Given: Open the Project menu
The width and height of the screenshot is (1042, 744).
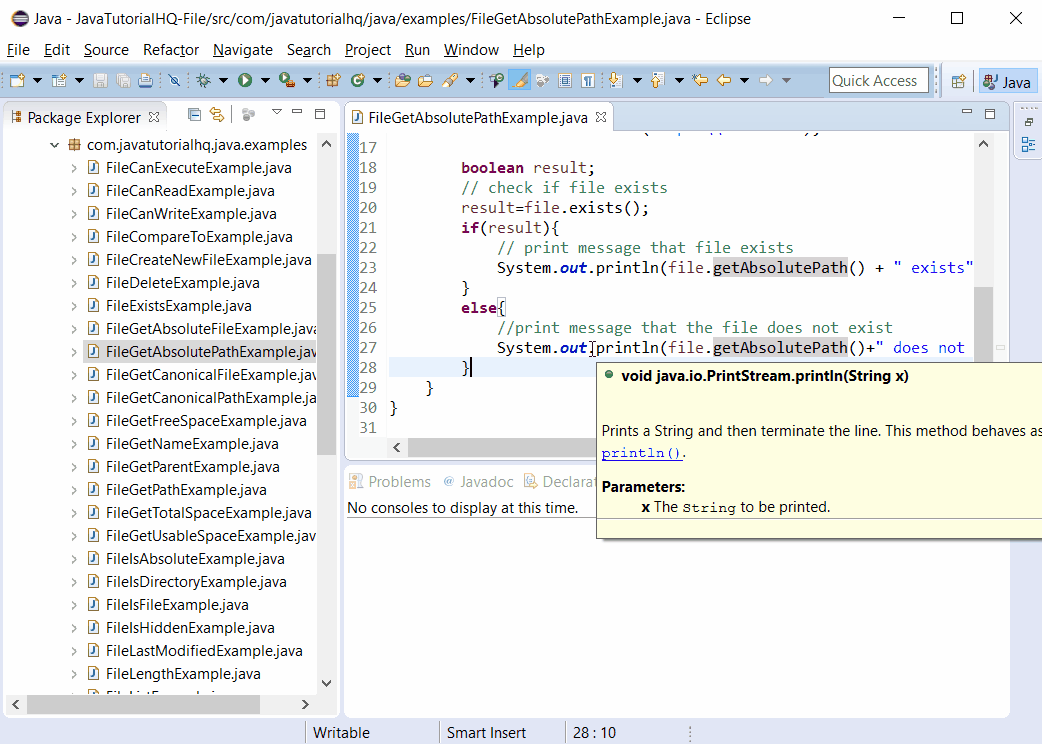Looking at the screenshot, I should (367, 50).
